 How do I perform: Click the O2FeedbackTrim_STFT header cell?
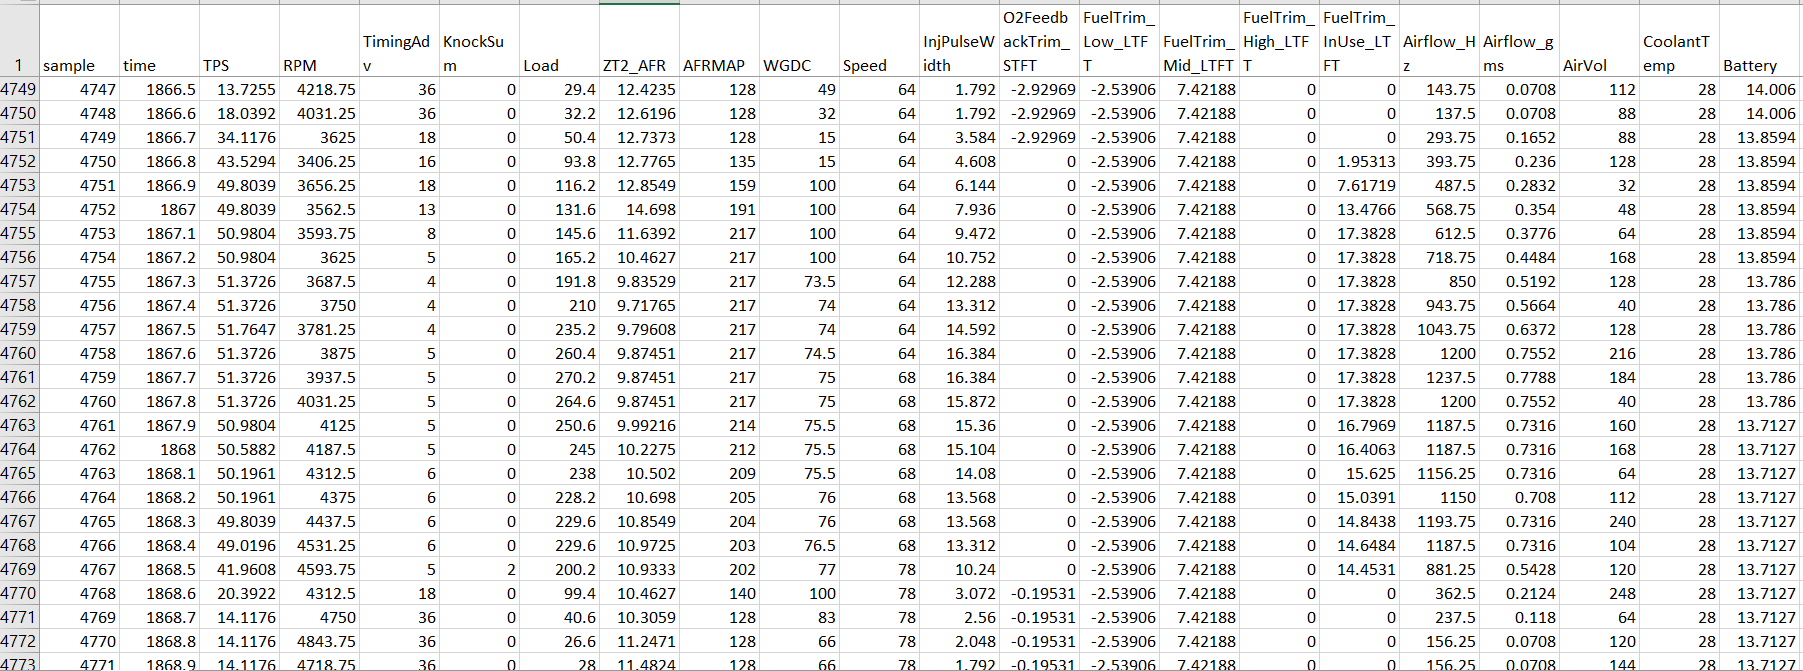click(x=1039, y=41)
